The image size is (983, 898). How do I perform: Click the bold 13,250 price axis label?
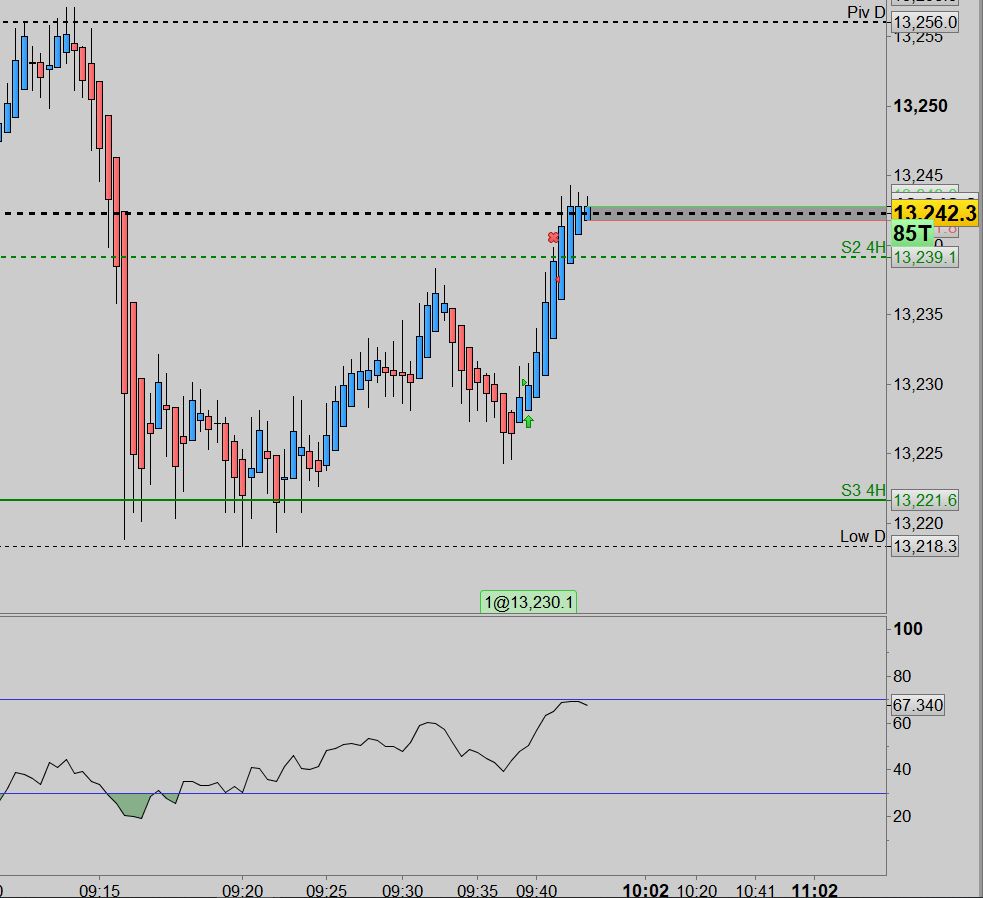920,106
